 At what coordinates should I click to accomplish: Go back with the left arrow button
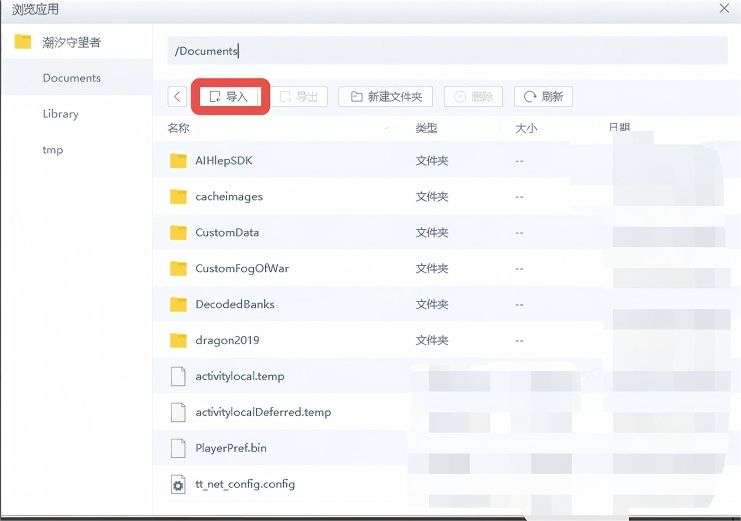(177, 97)
